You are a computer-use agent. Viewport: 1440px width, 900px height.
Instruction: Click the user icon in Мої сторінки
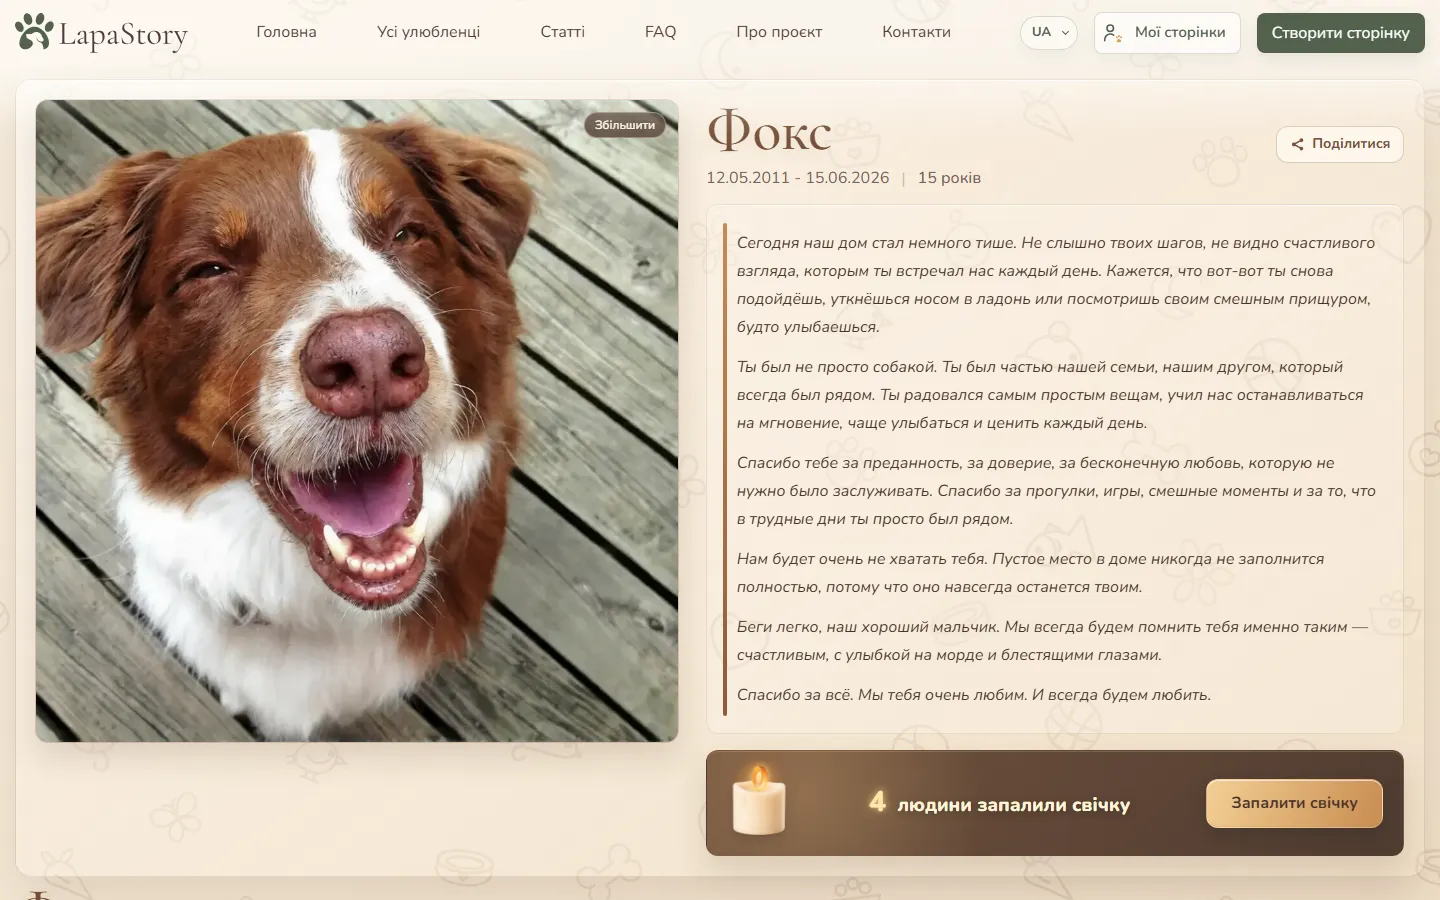pos(1112,33)
